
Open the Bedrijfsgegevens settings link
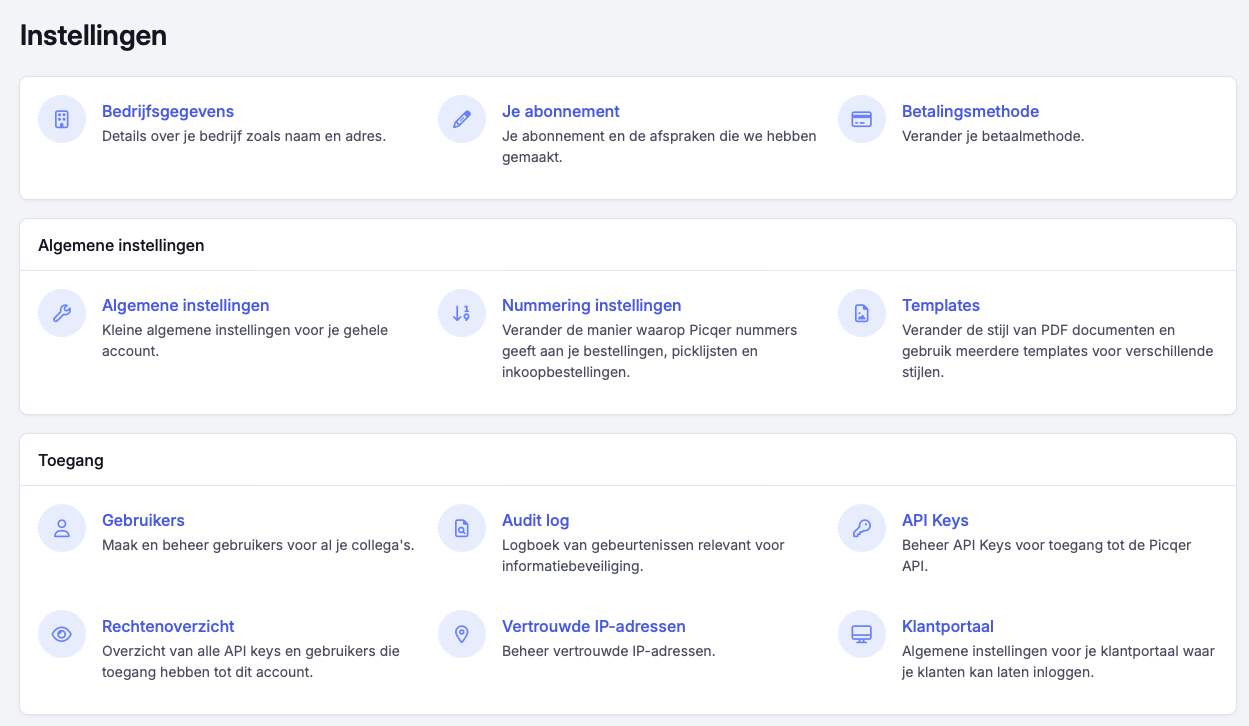click(x=168, y=111)
